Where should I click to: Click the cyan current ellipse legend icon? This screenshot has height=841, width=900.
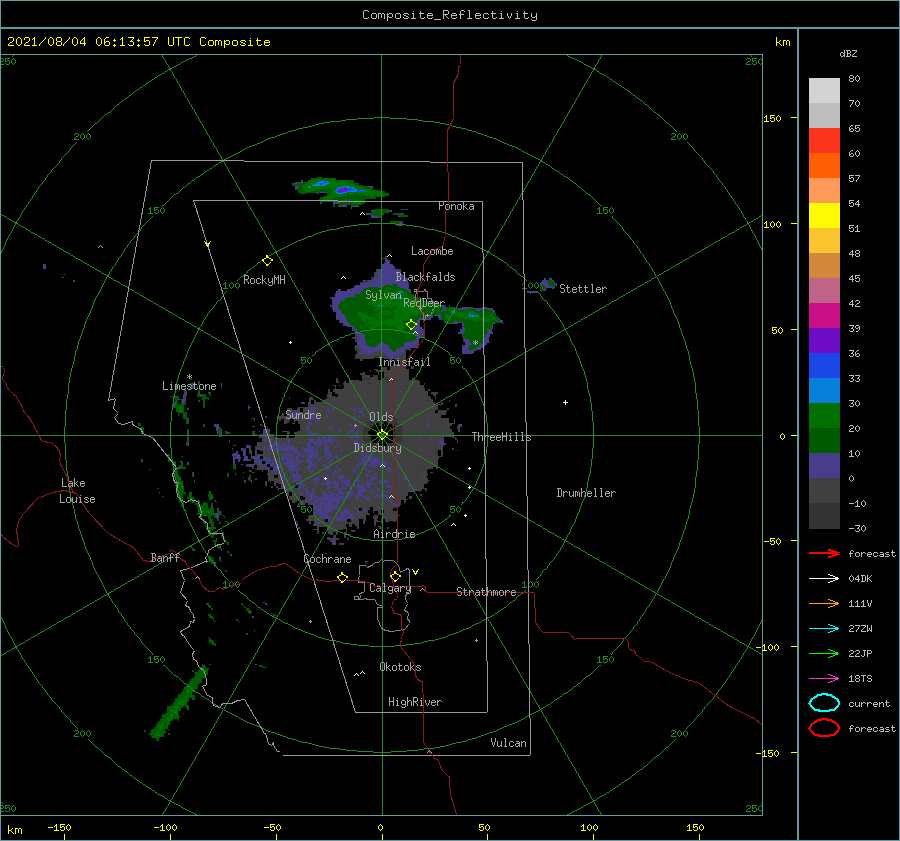[824, 703]
